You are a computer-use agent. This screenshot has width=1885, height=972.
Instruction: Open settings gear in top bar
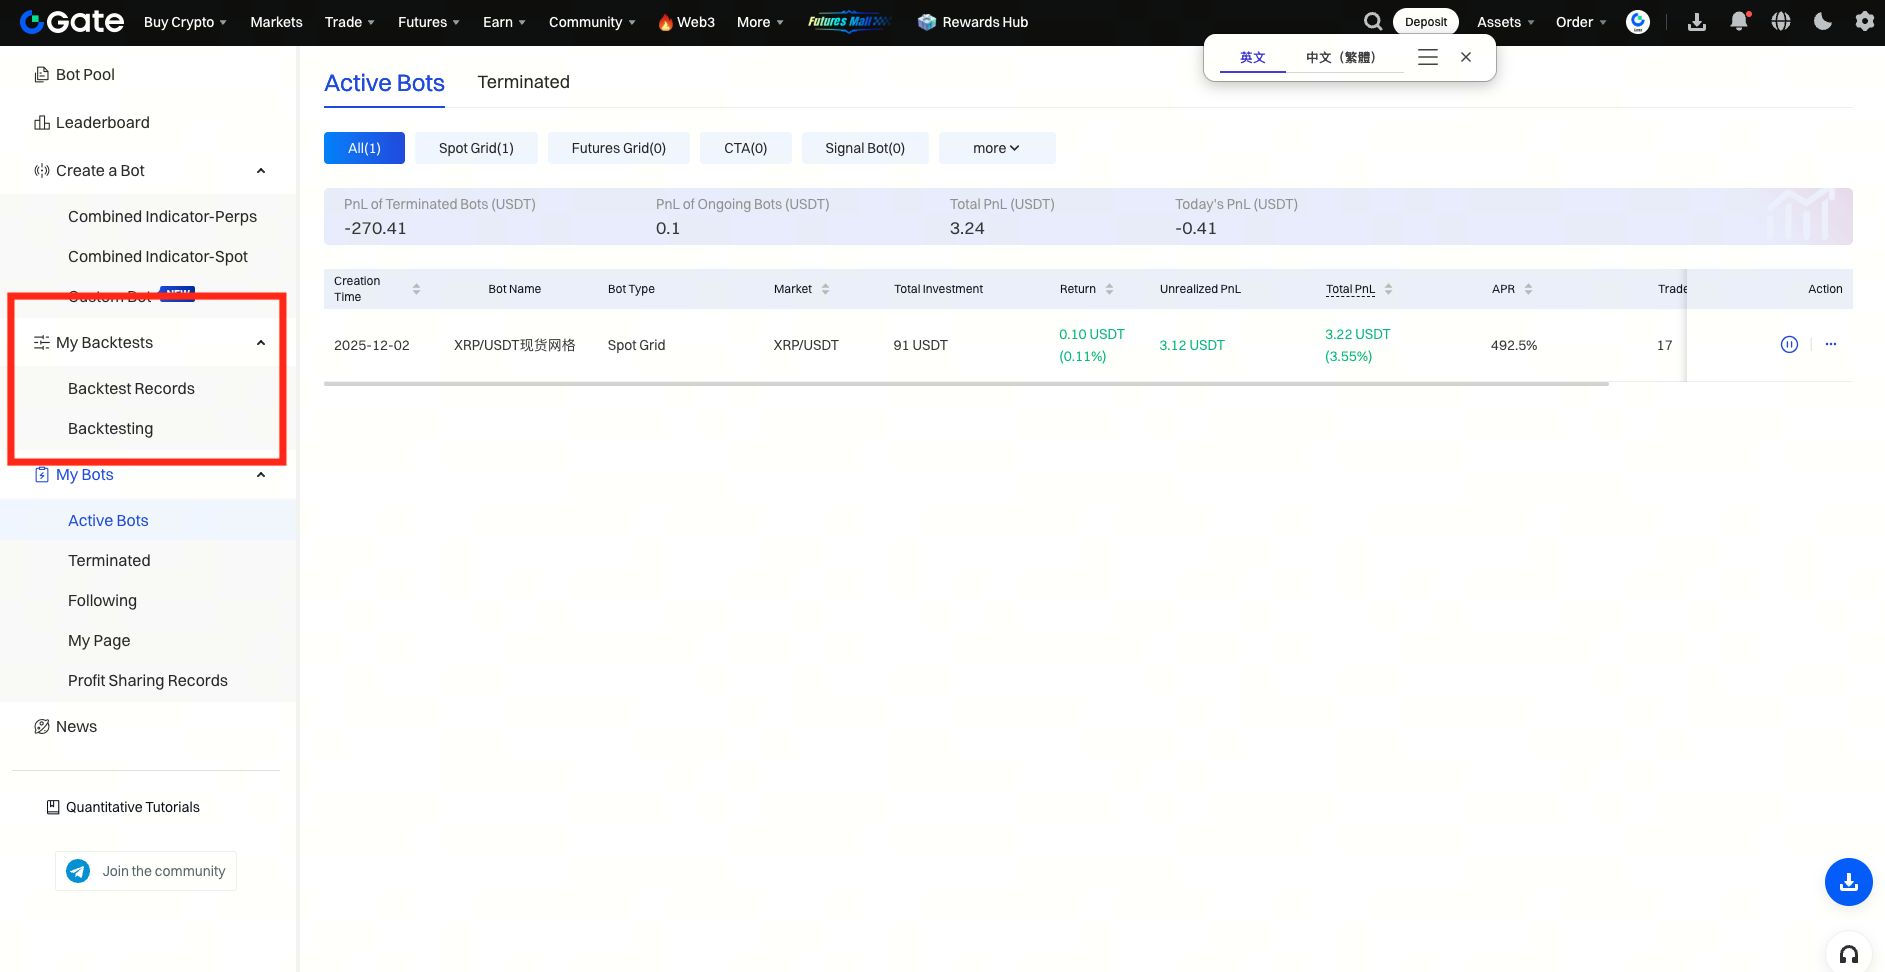[x=1864, y=22]
